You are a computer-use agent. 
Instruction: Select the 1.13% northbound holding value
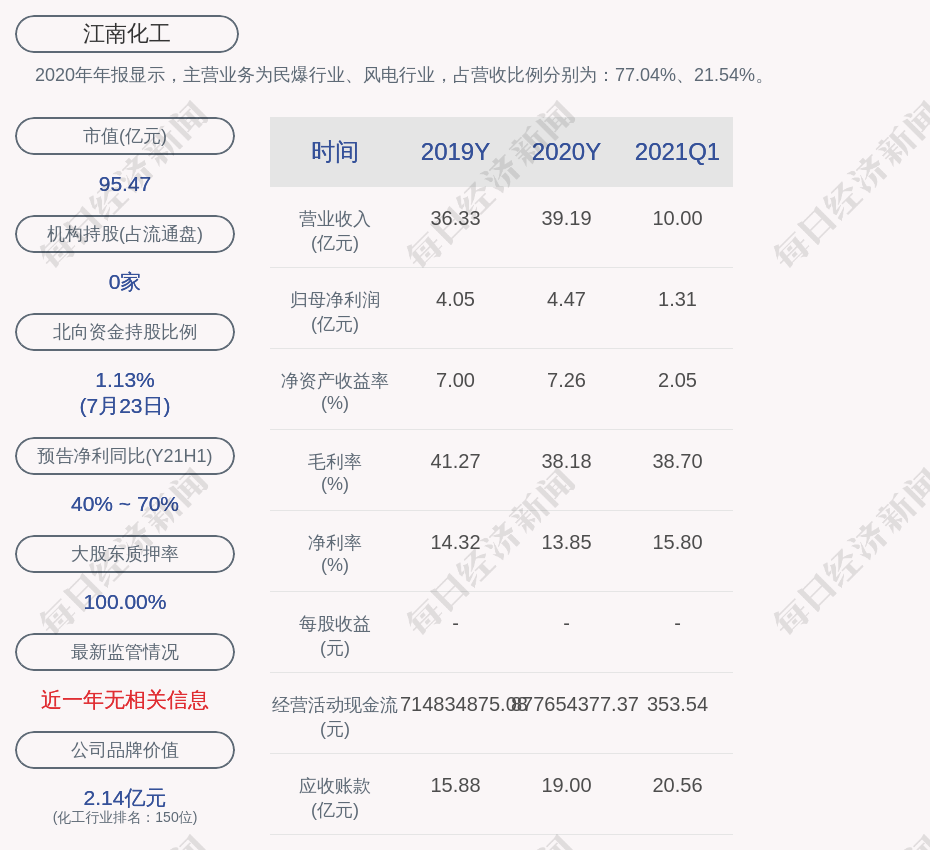(x=125, y=380)
